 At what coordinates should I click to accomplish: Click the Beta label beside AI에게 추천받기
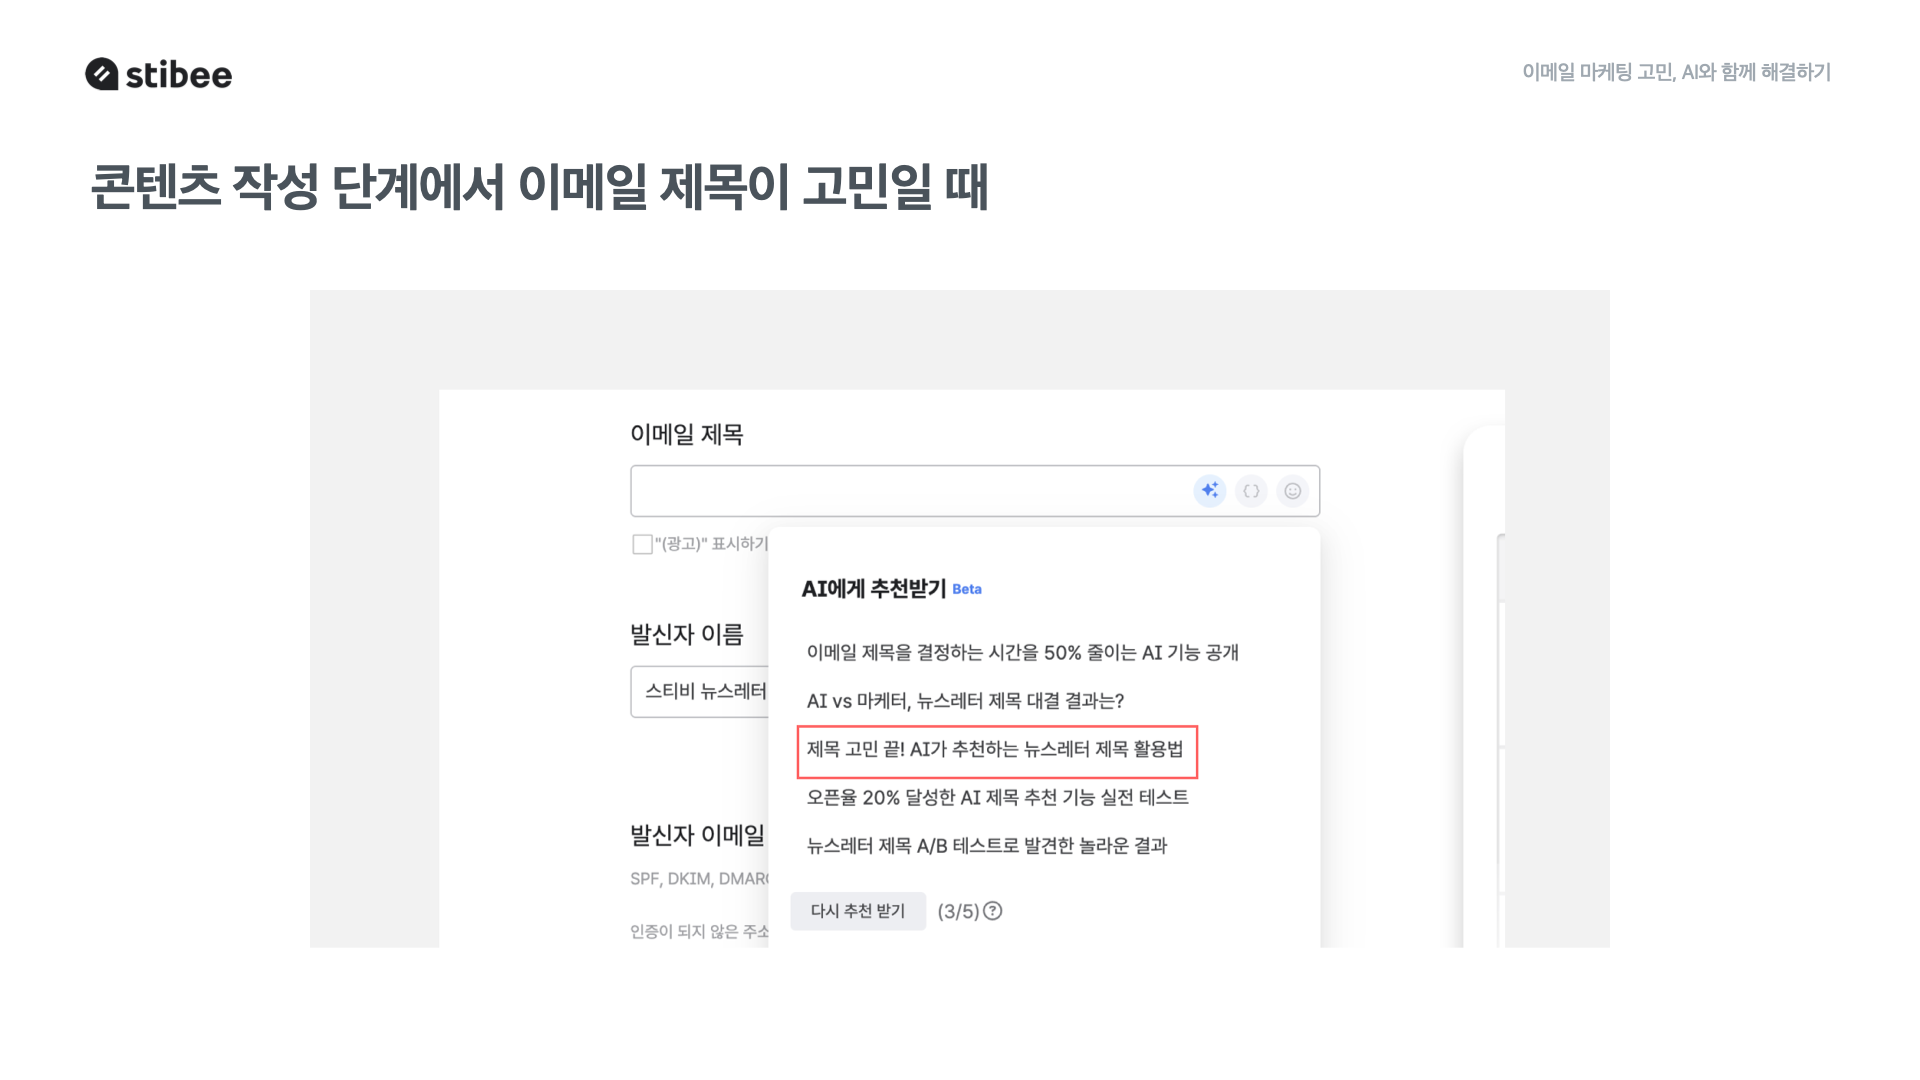click(967, 590)
